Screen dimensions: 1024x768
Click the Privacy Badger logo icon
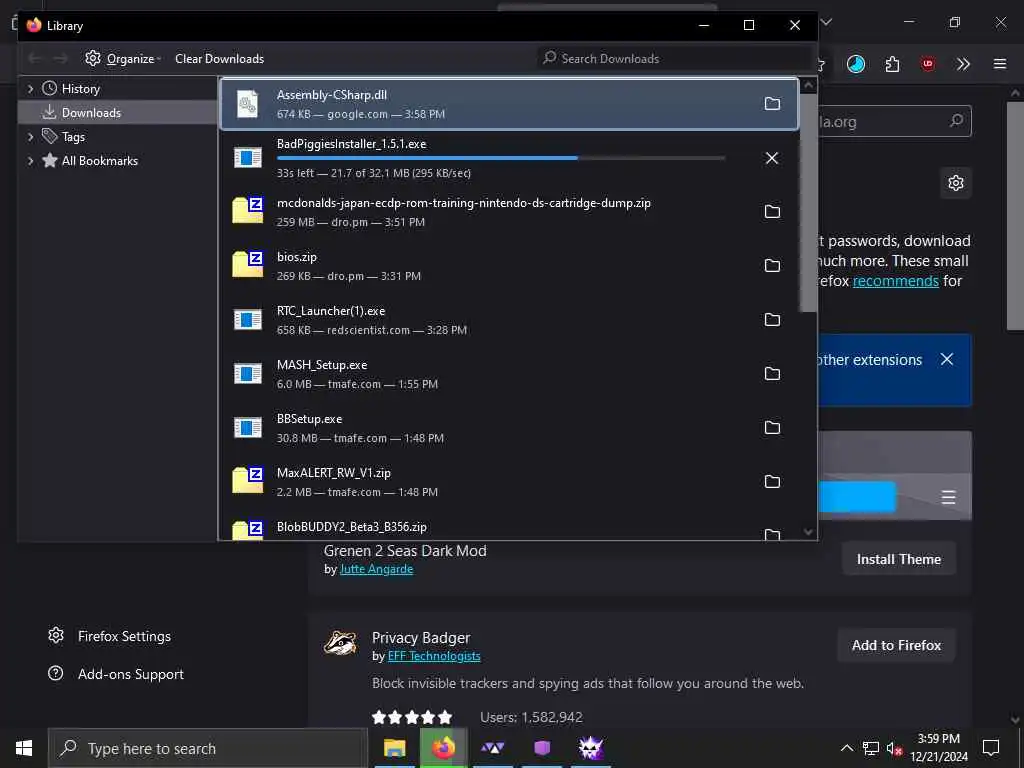point(340,643)
